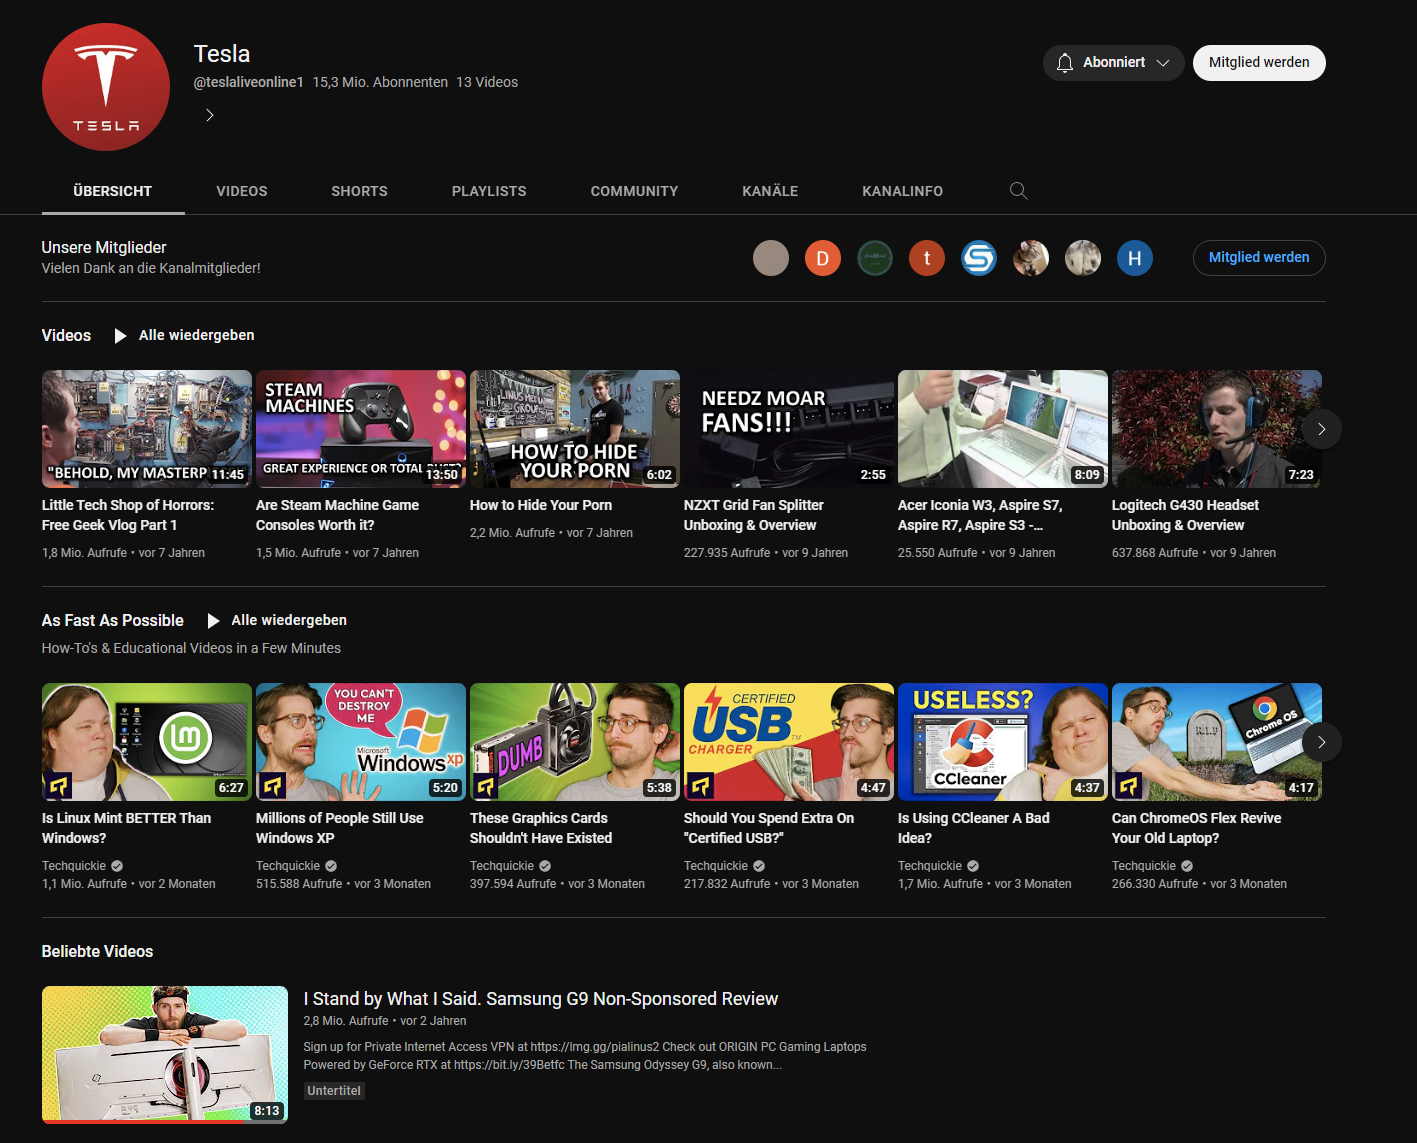Click the play icon next to Videos 'Alle wiedergeben'
Screen dimensions: 1417x1143
[121, 336]
